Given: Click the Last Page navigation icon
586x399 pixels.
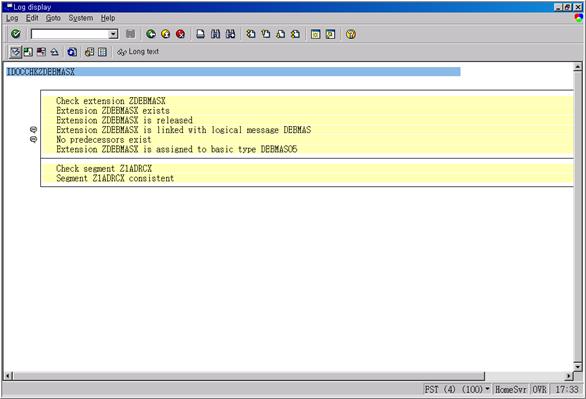Looking at the screenshot, I should click(x=295, y=34).
